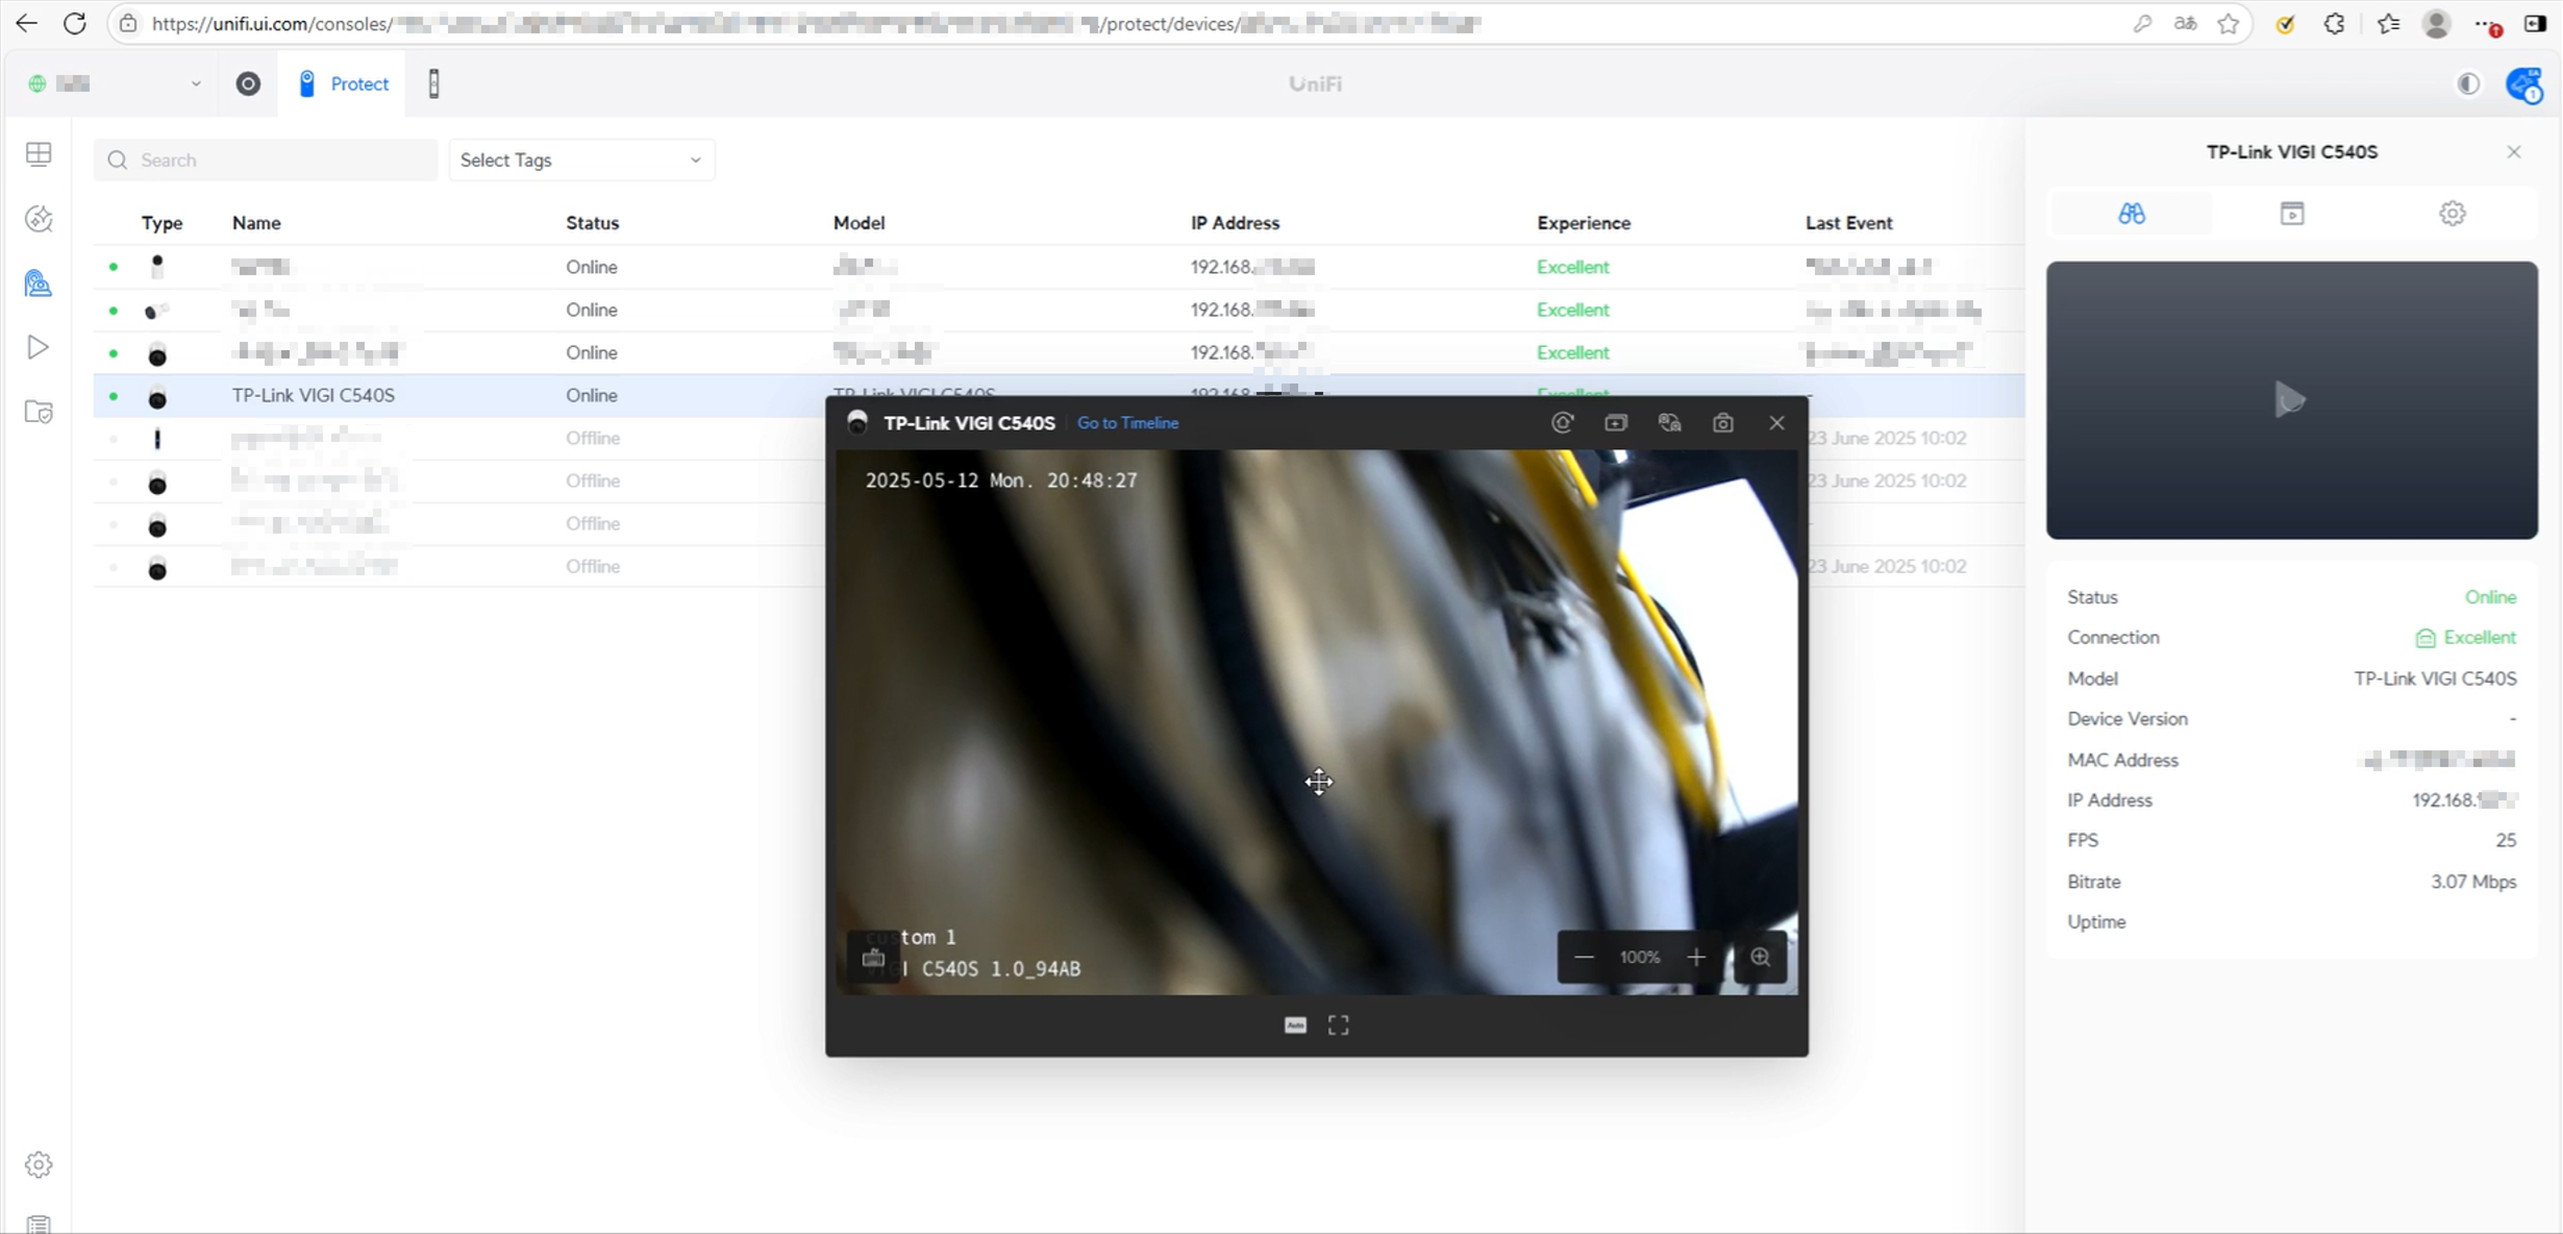Open the device icon next to the Protect tab
The width and height of the screenshot is (2563, 1234).
point(434,84)
